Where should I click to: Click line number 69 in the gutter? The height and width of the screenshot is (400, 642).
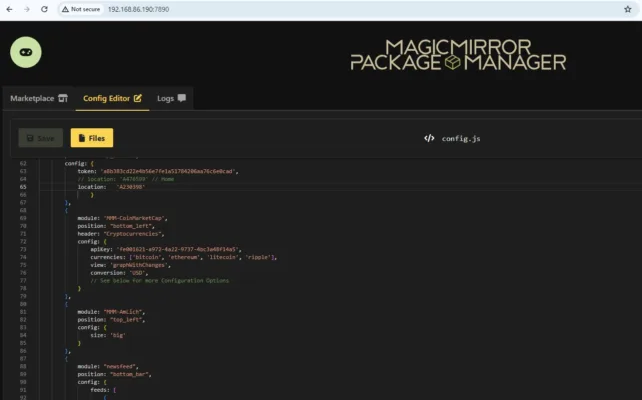pyautogui.click(x=23, y=218)
